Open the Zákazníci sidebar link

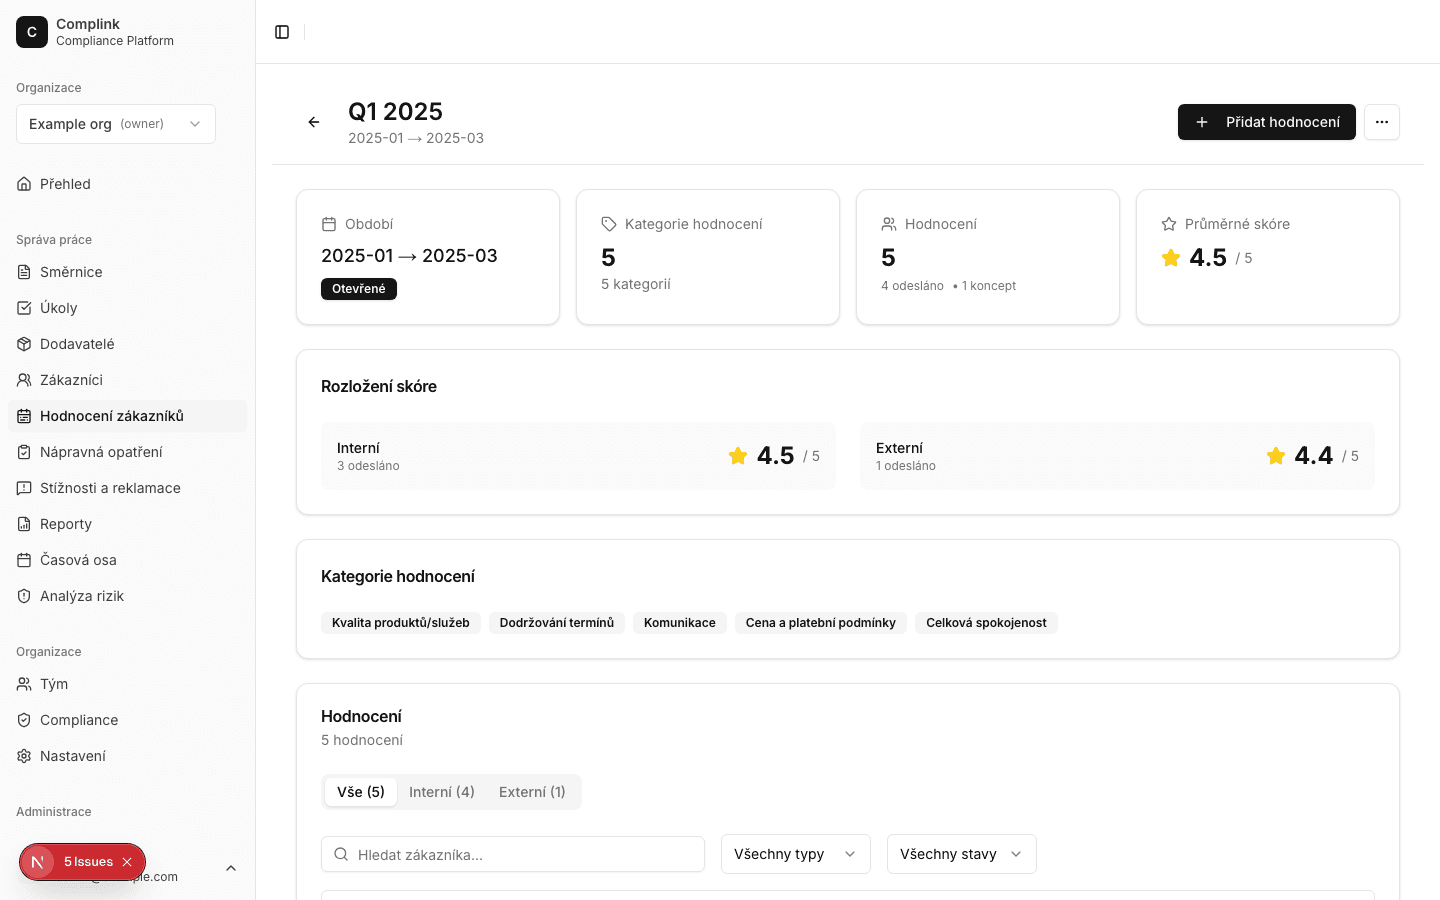click(71, 380)
